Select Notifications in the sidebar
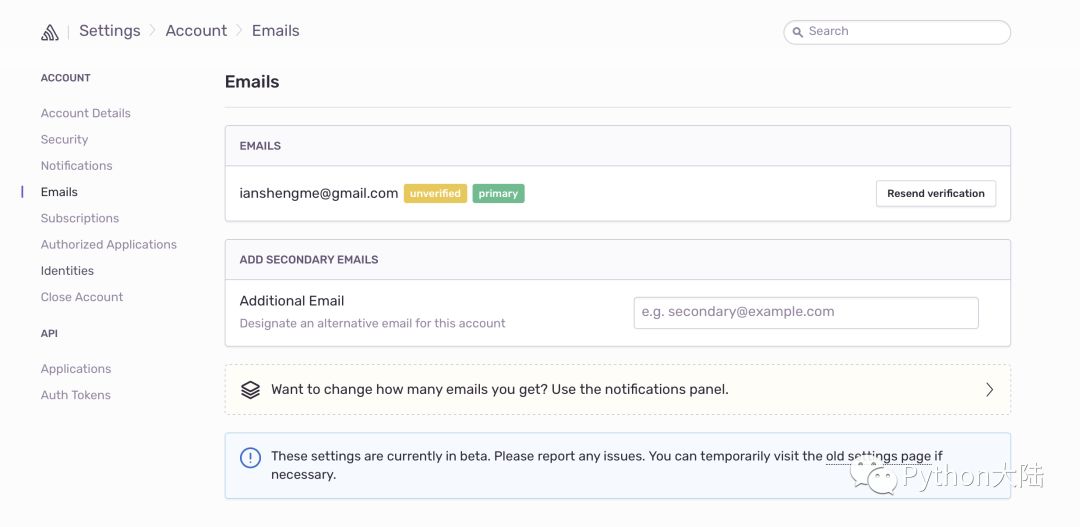The image size is (1080, 527). pyautogui.click(x=76, y=166)
